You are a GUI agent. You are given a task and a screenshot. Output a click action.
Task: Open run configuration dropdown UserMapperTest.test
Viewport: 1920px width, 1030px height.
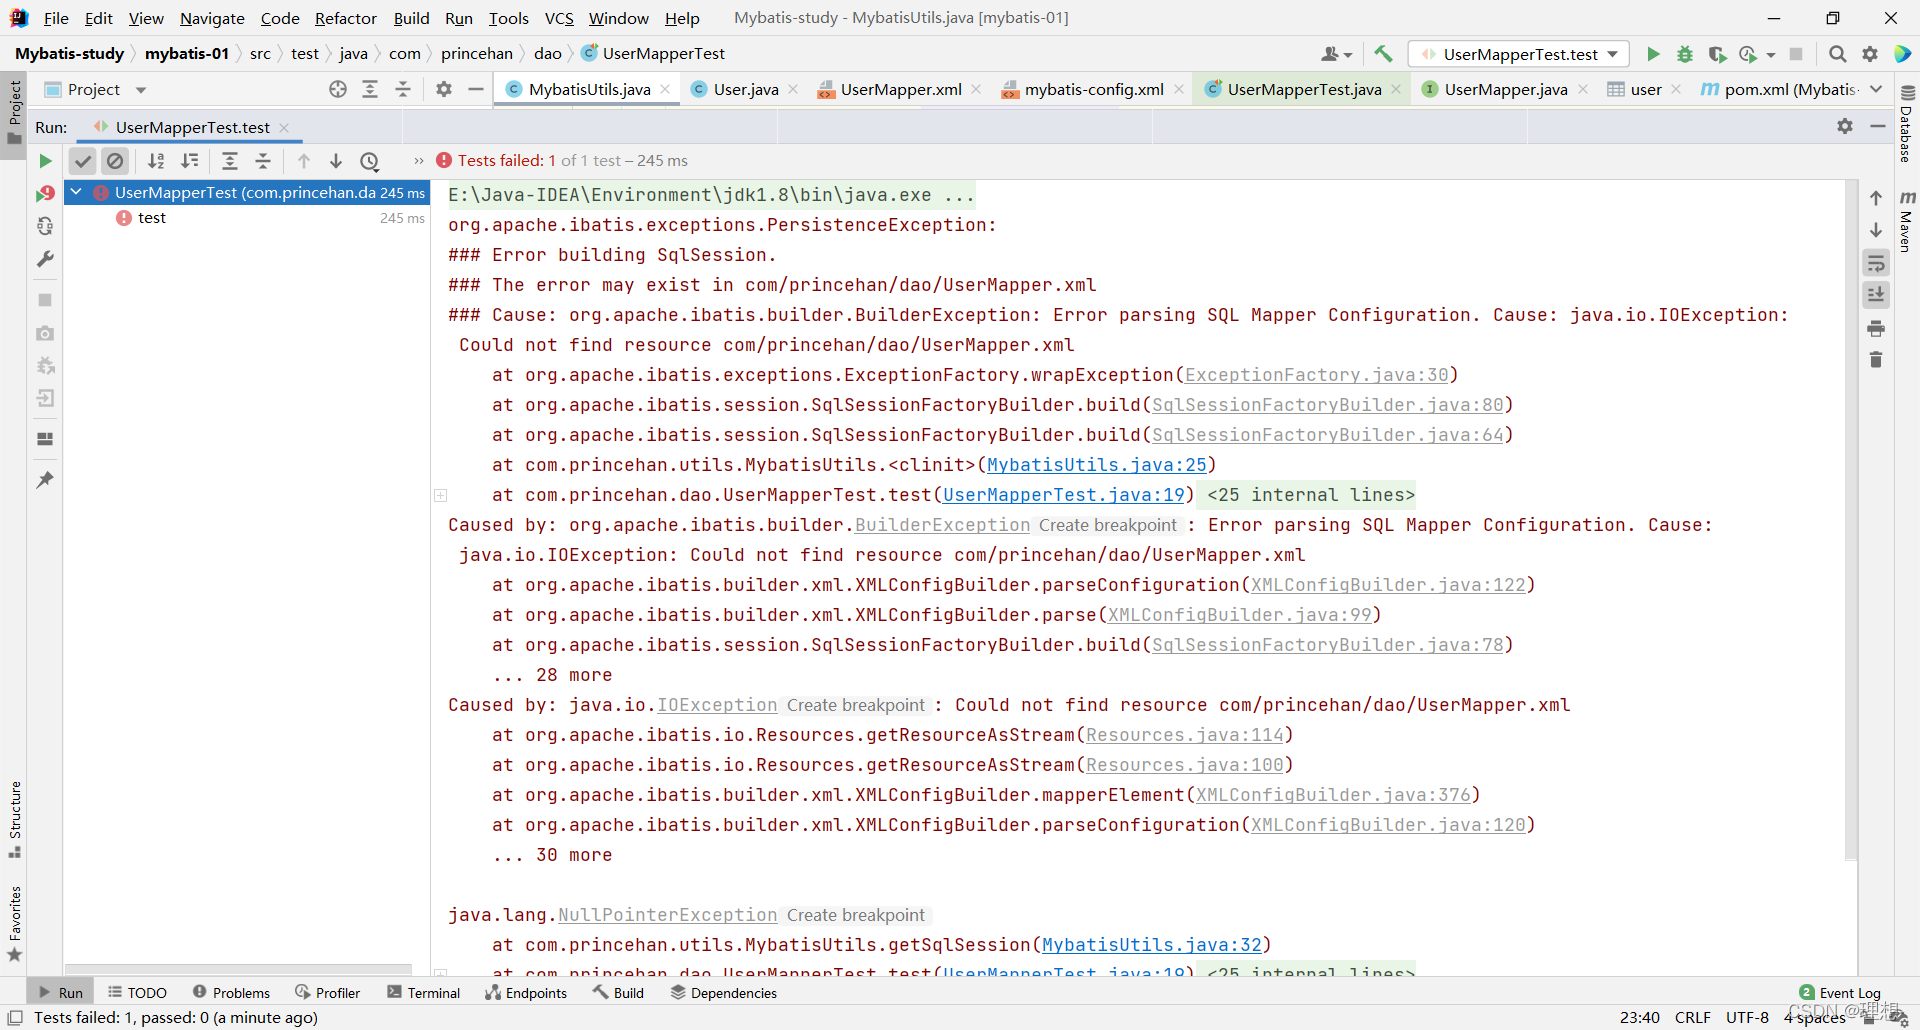(x=1519, y=54)
